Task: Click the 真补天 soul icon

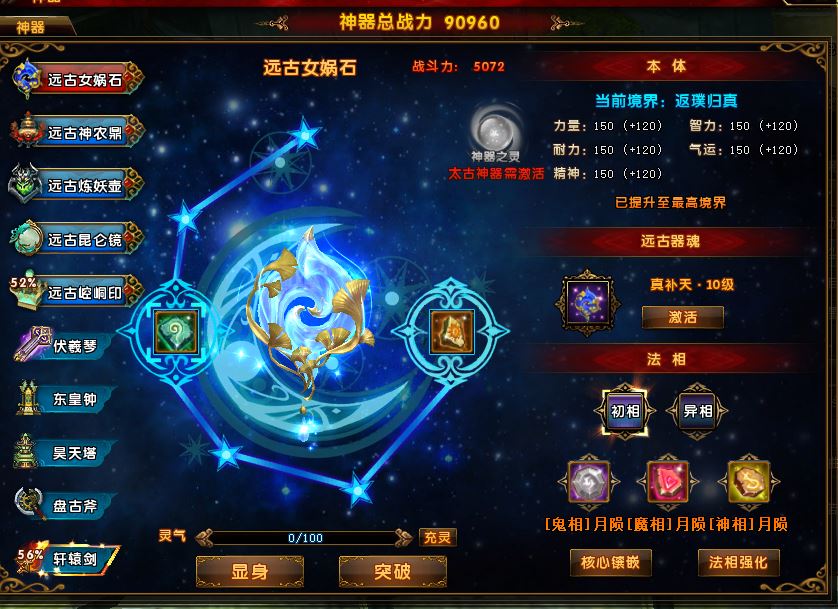Action: 587,303
